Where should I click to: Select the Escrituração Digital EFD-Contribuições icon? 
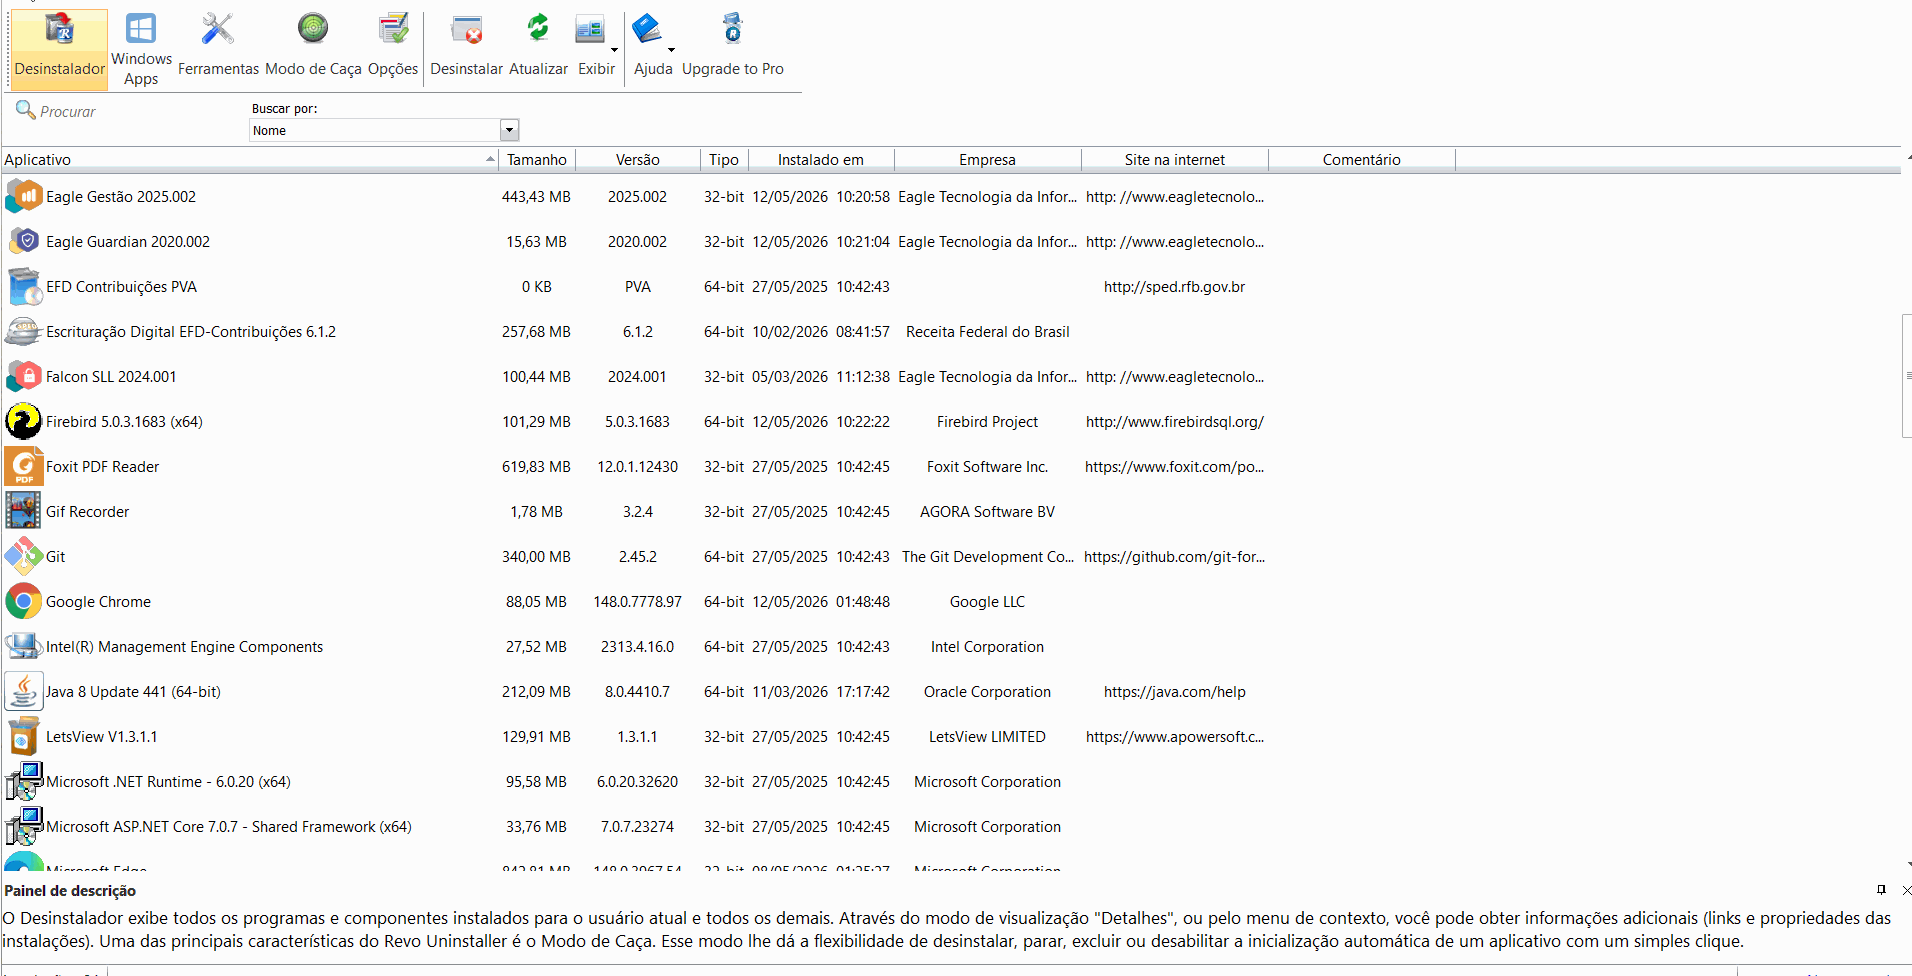click(x=24, y=332)
